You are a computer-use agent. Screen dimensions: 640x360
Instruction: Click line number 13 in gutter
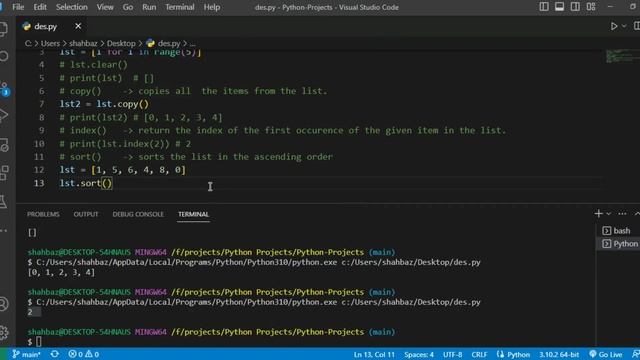click(39, 183)
